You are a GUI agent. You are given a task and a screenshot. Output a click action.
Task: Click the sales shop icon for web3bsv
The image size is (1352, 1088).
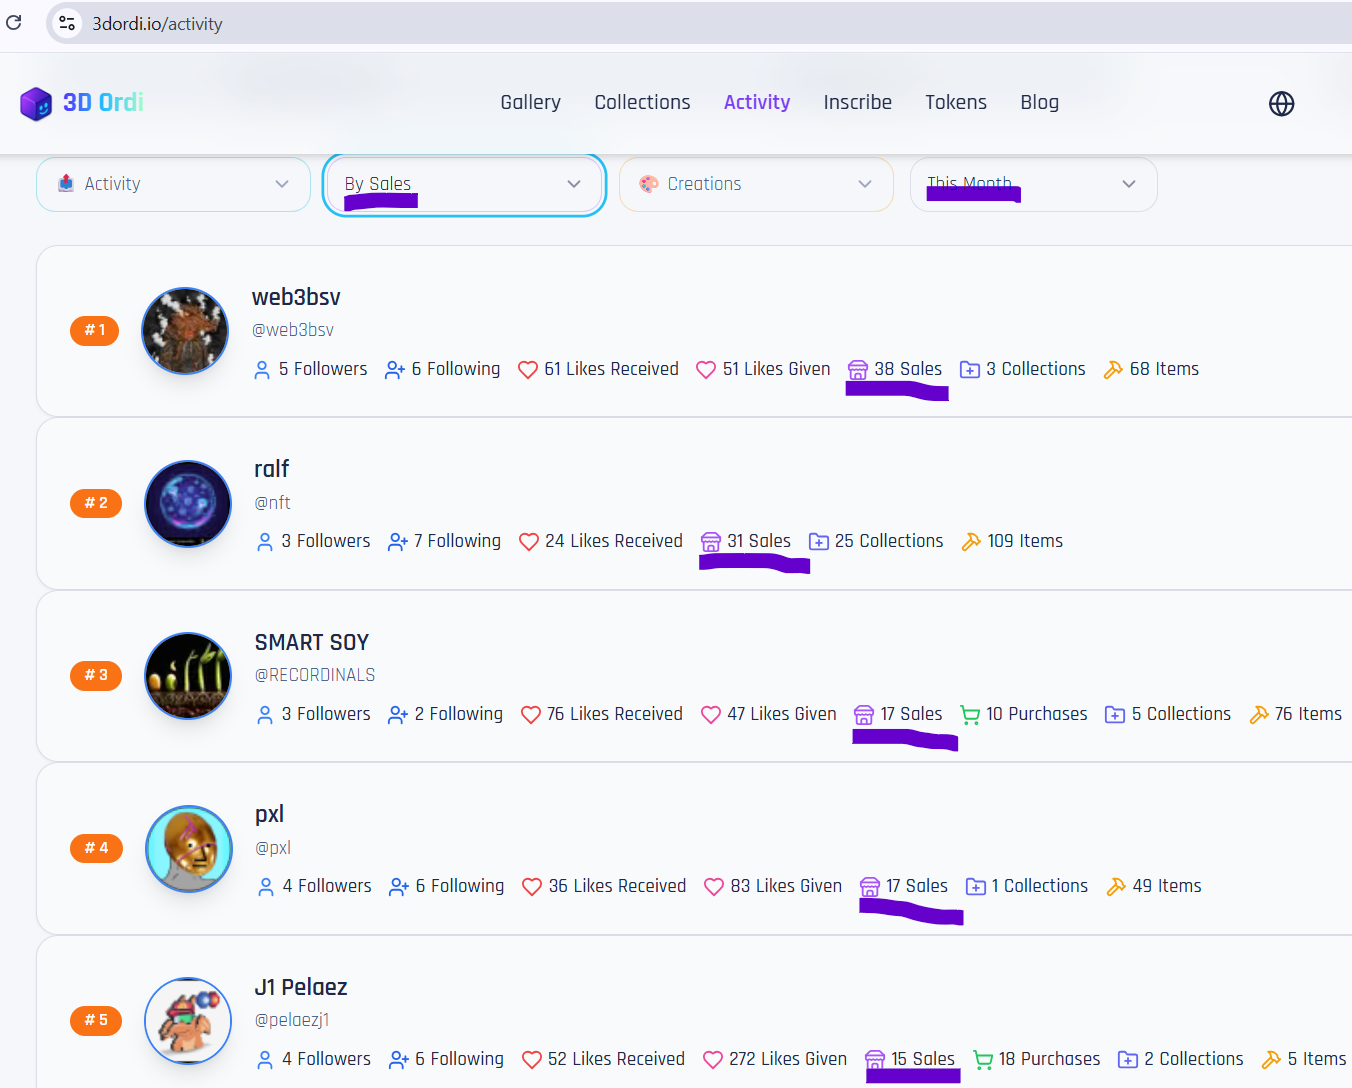click(858, 370)
